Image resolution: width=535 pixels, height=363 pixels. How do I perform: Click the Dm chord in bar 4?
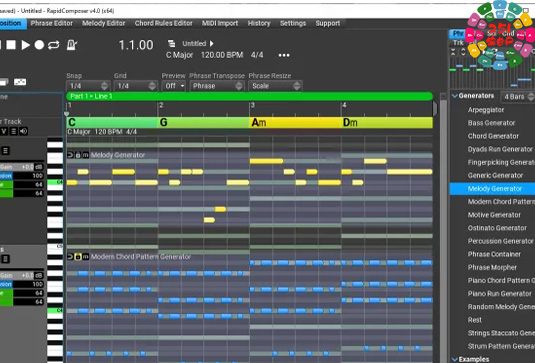387,122
